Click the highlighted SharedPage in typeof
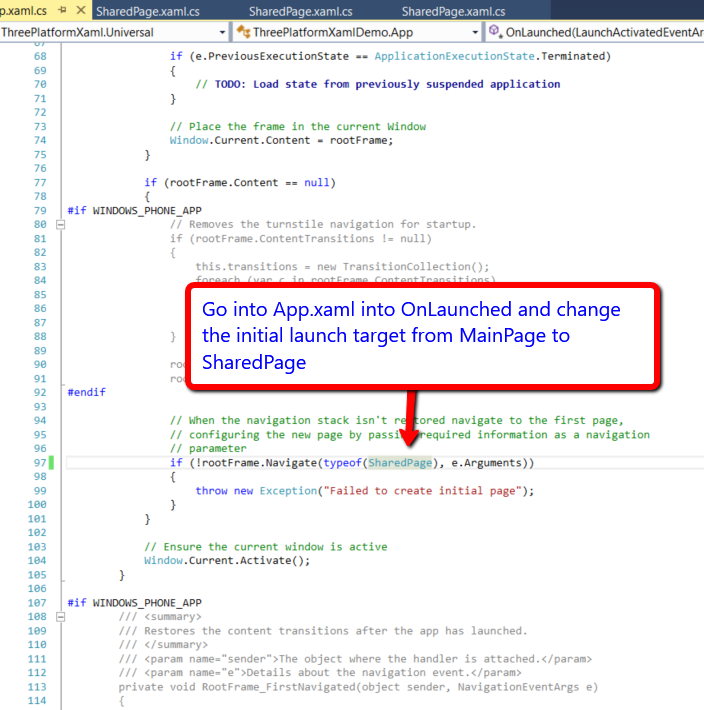Screen dimensions: 704x710 pyautogui.click(x=400, y=463)
